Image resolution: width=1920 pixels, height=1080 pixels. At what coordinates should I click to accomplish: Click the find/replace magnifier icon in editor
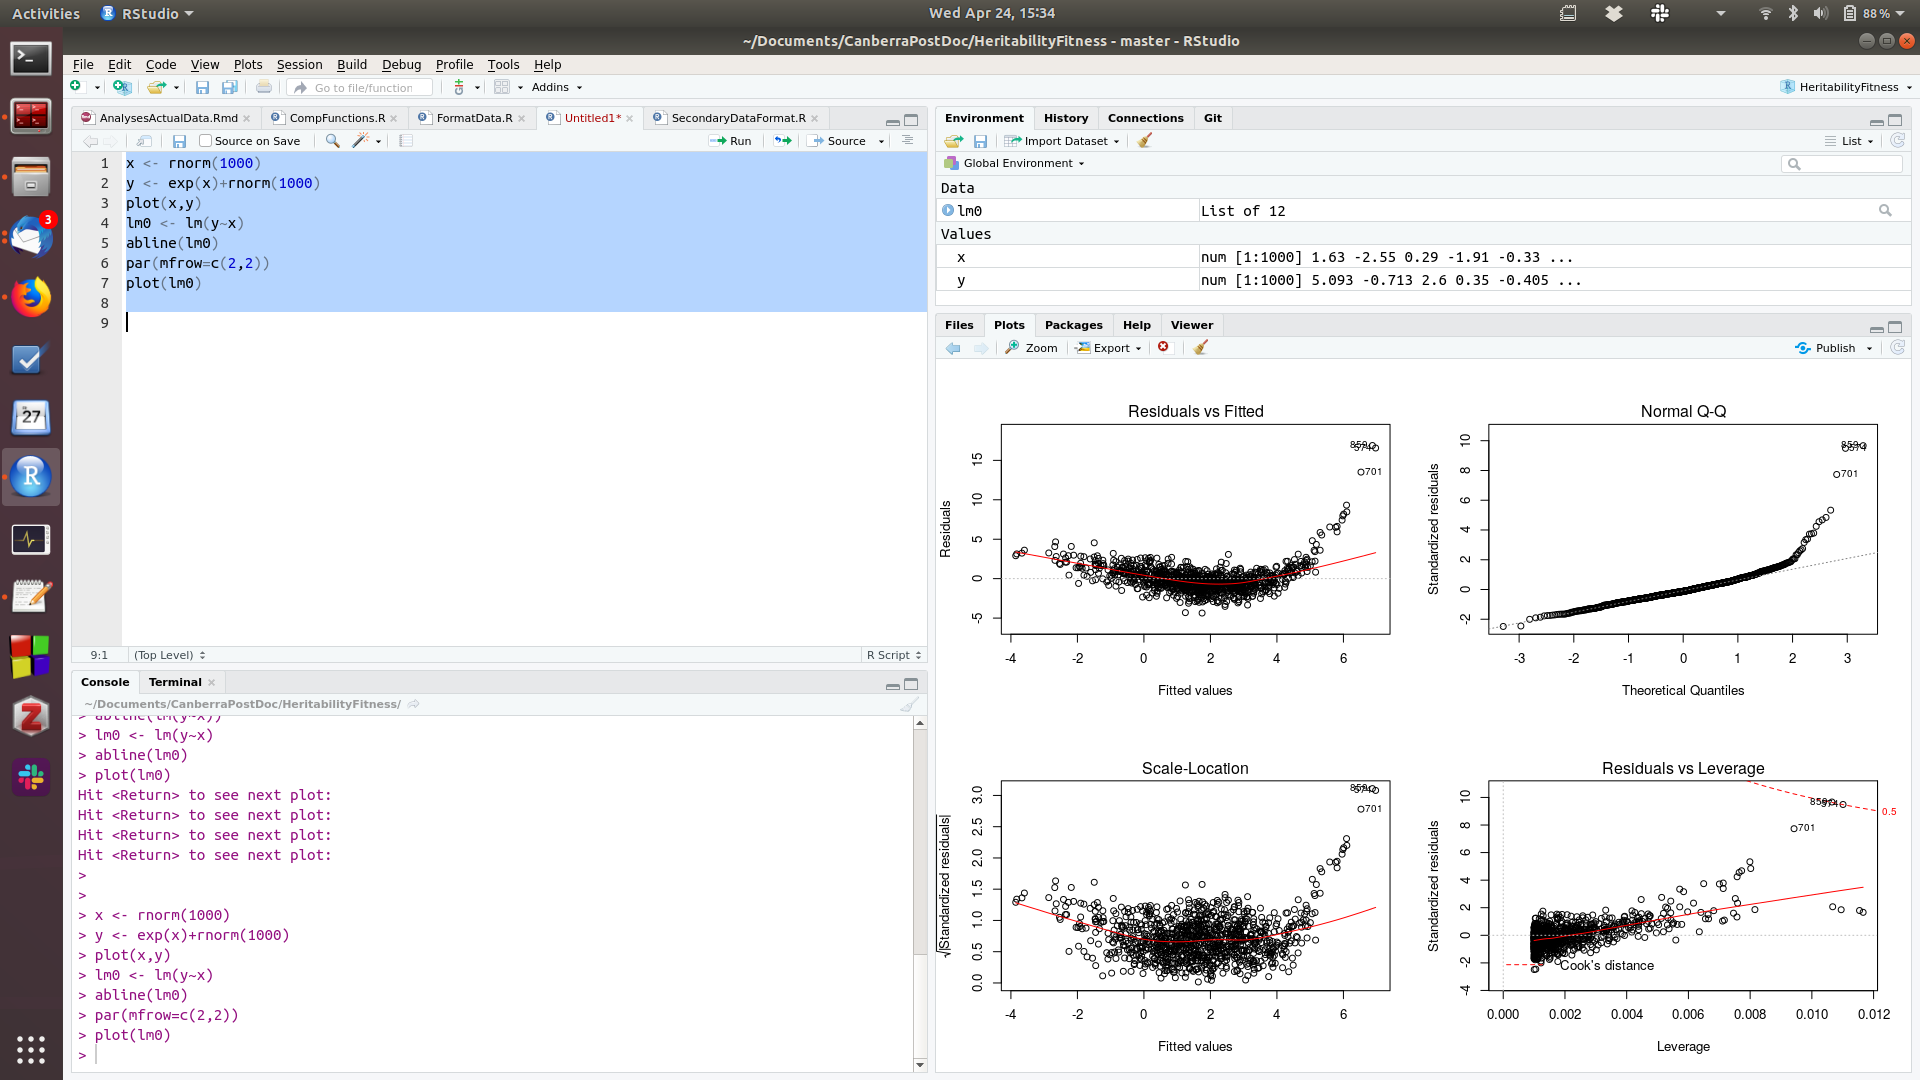[x=333, y=141]
